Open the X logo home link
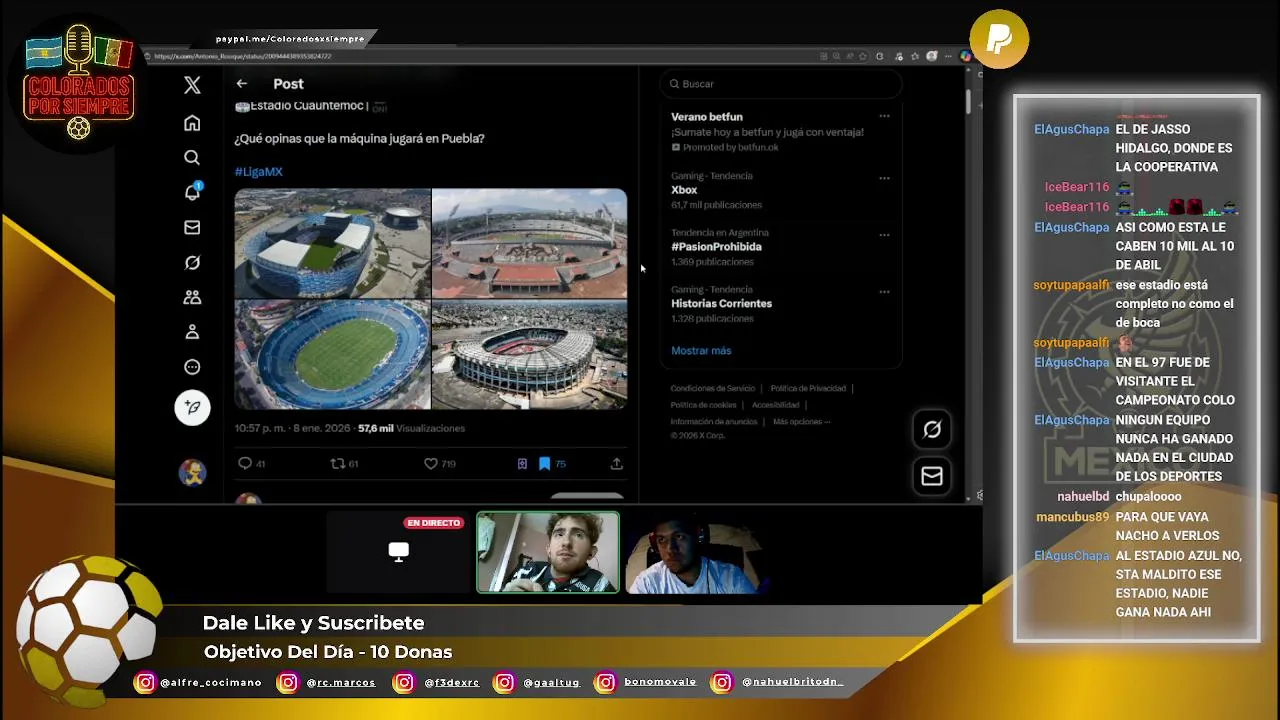1280x720 pixels. coord(192,85)
